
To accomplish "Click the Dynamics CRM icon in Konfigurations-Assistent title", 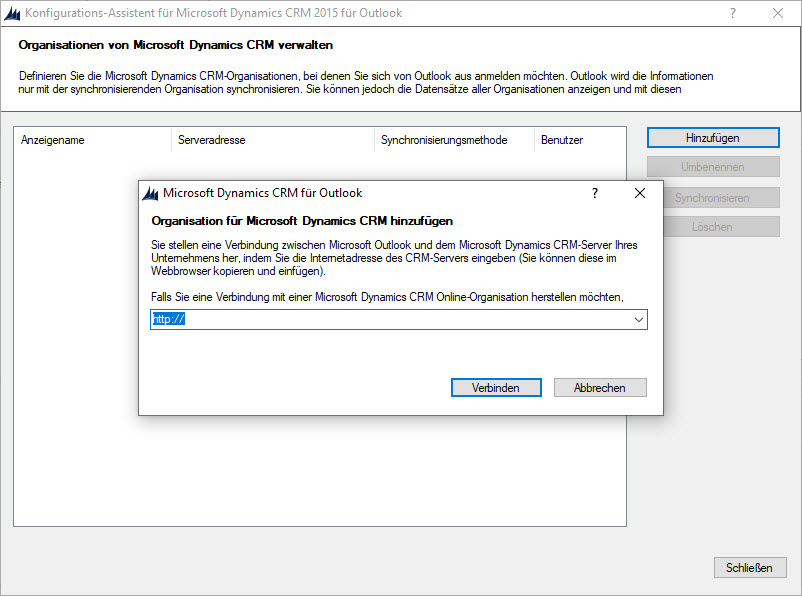I will 12,13.
